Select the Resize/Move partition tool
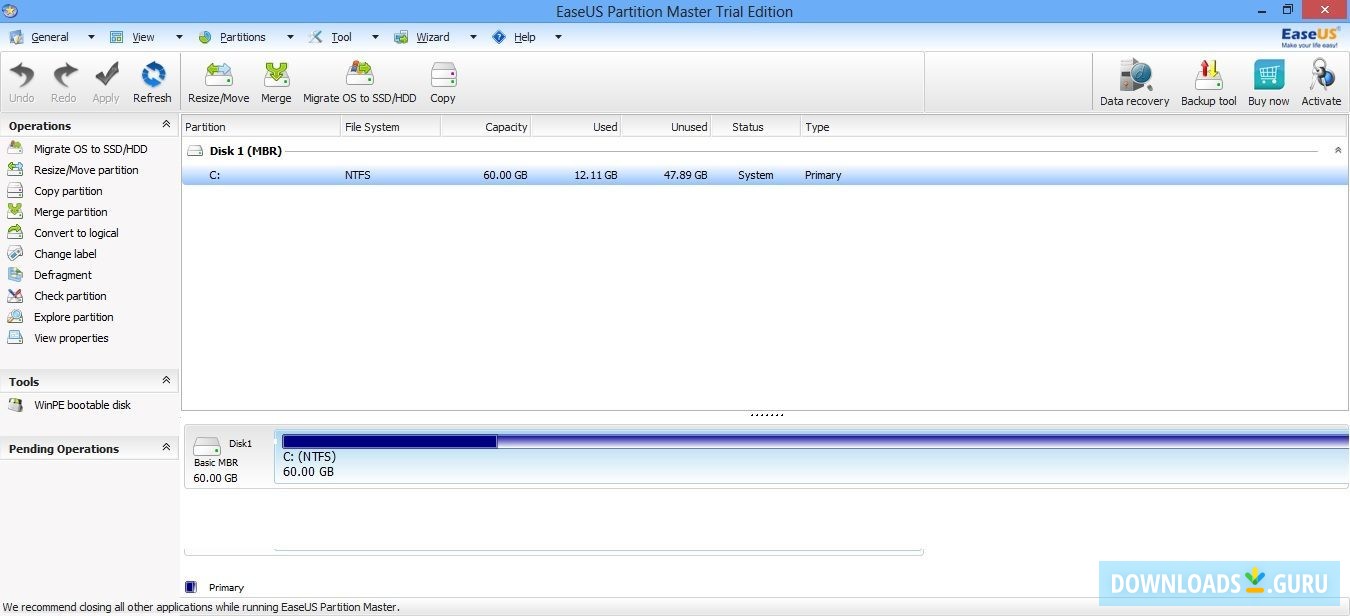The width and height of the screenshot is (1350, 616). [217, 81]
